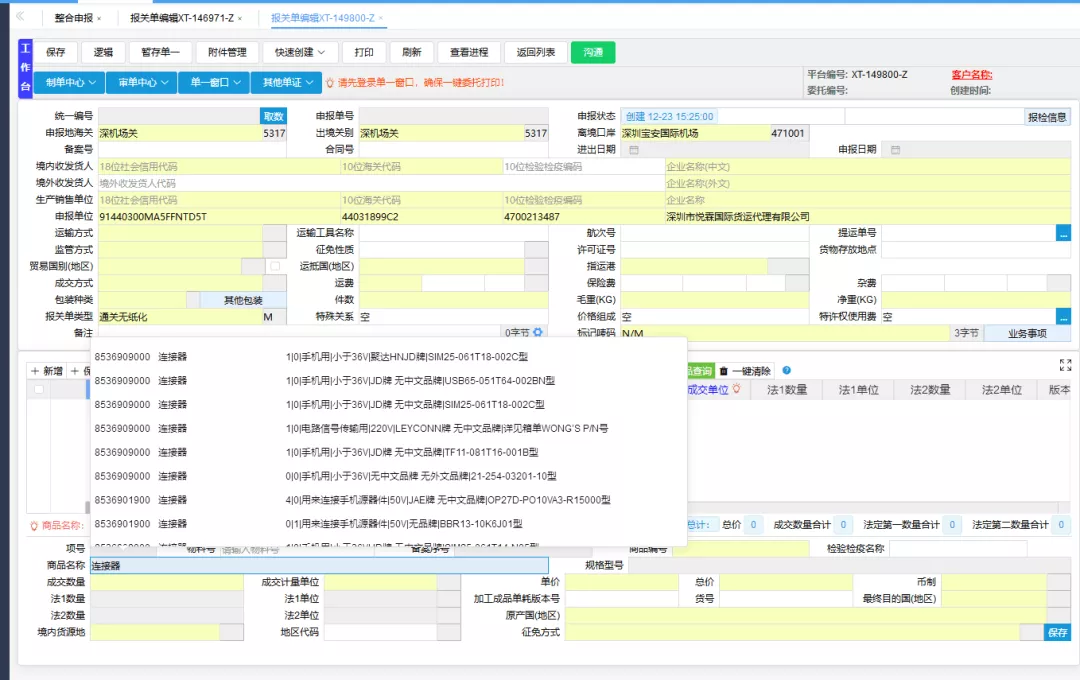Select suggestion for 电路信号传输用 220V LEYCONN牌
This screenshot has height=680, width=1080.
389,429
